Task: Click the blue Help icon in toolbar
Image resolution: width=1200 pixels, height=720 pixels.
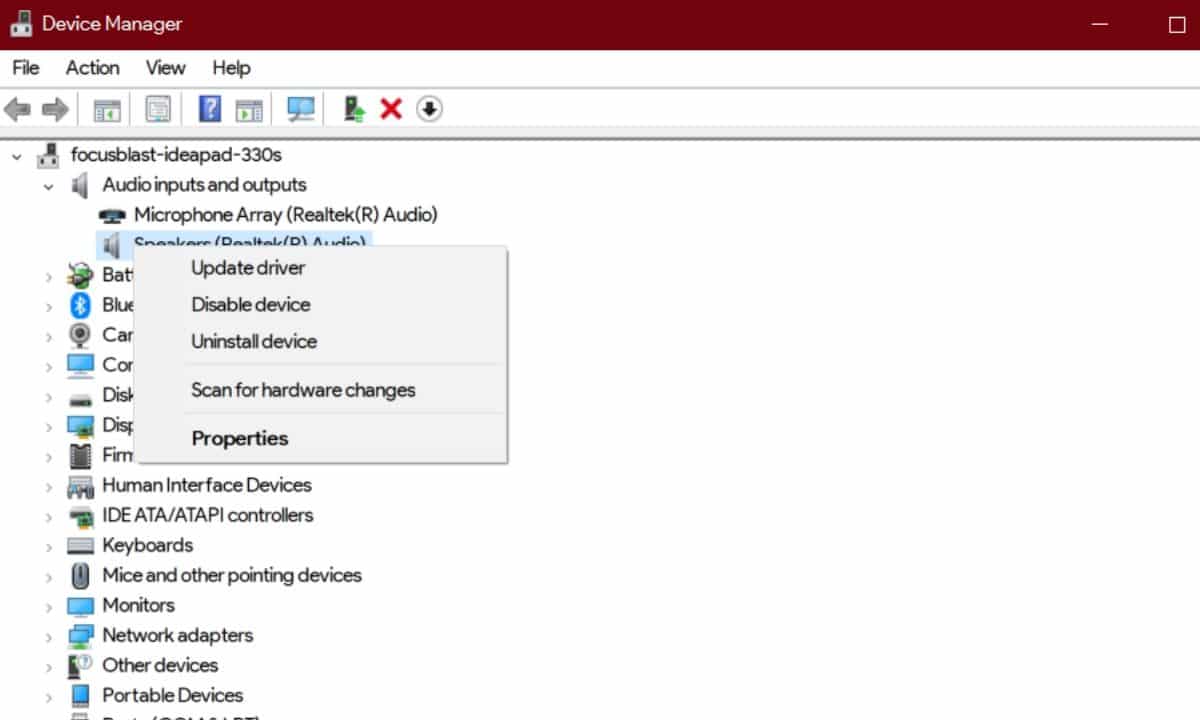Action: [209, 109]
